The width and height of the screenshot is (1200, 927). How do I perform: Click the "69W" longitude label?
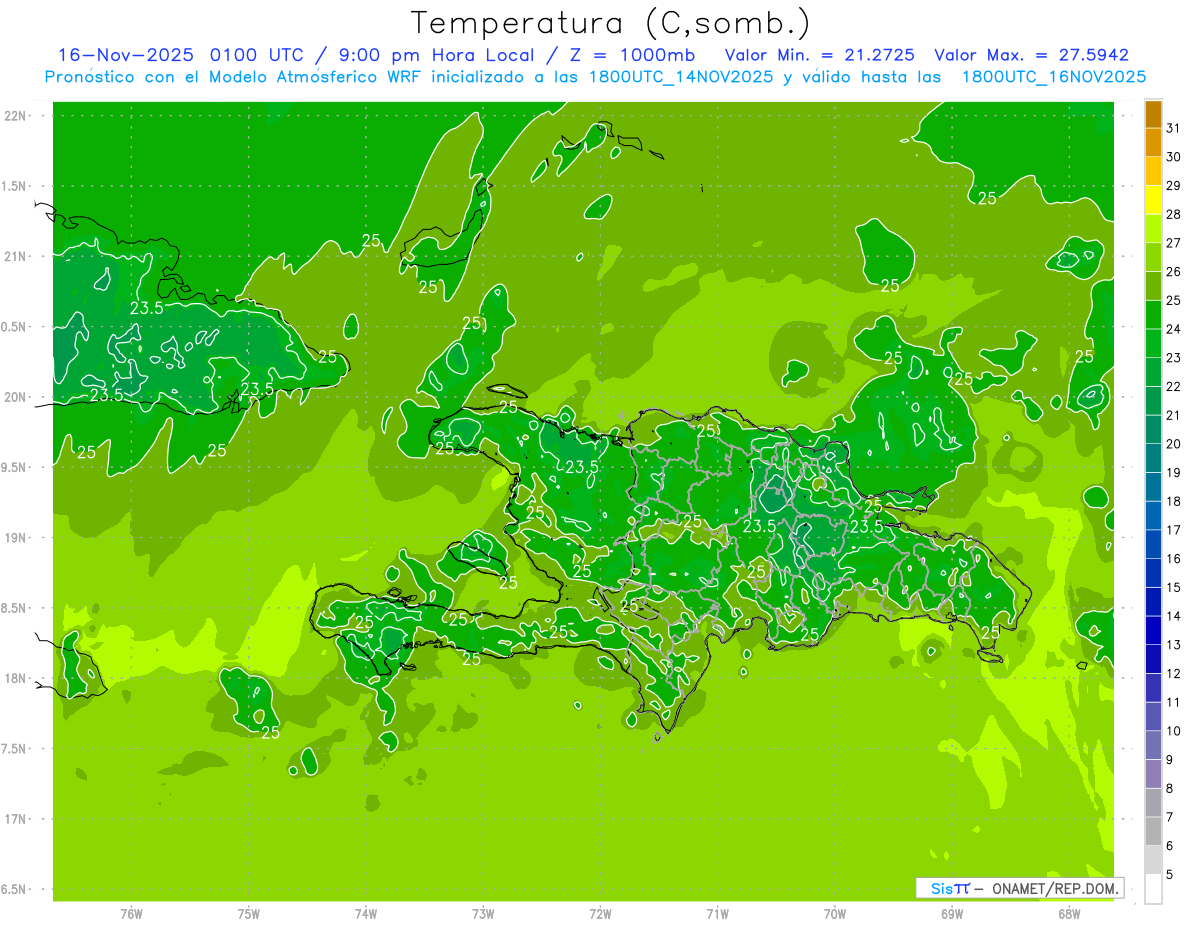click(952, 914)
